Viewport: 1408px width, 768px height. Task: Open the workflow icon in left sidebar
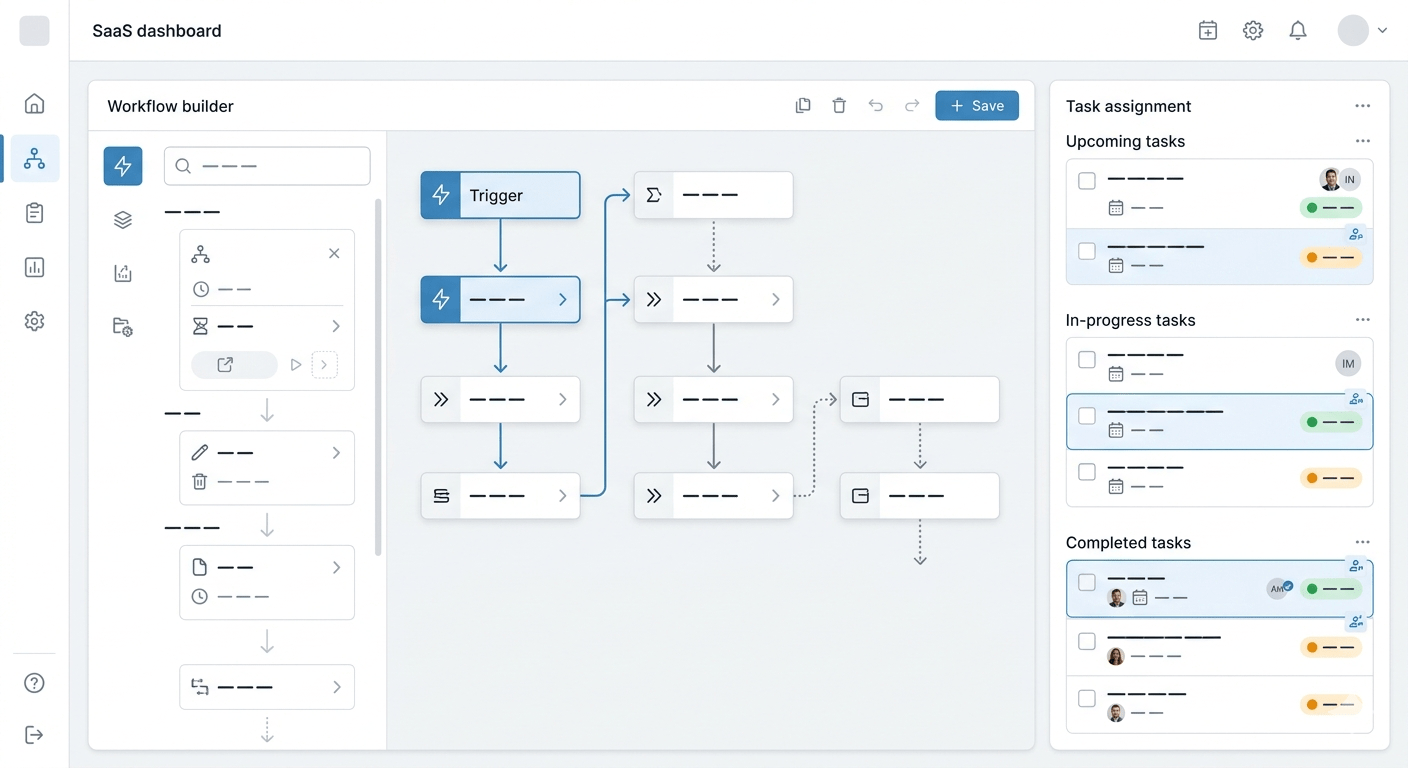tap(35, 159)
